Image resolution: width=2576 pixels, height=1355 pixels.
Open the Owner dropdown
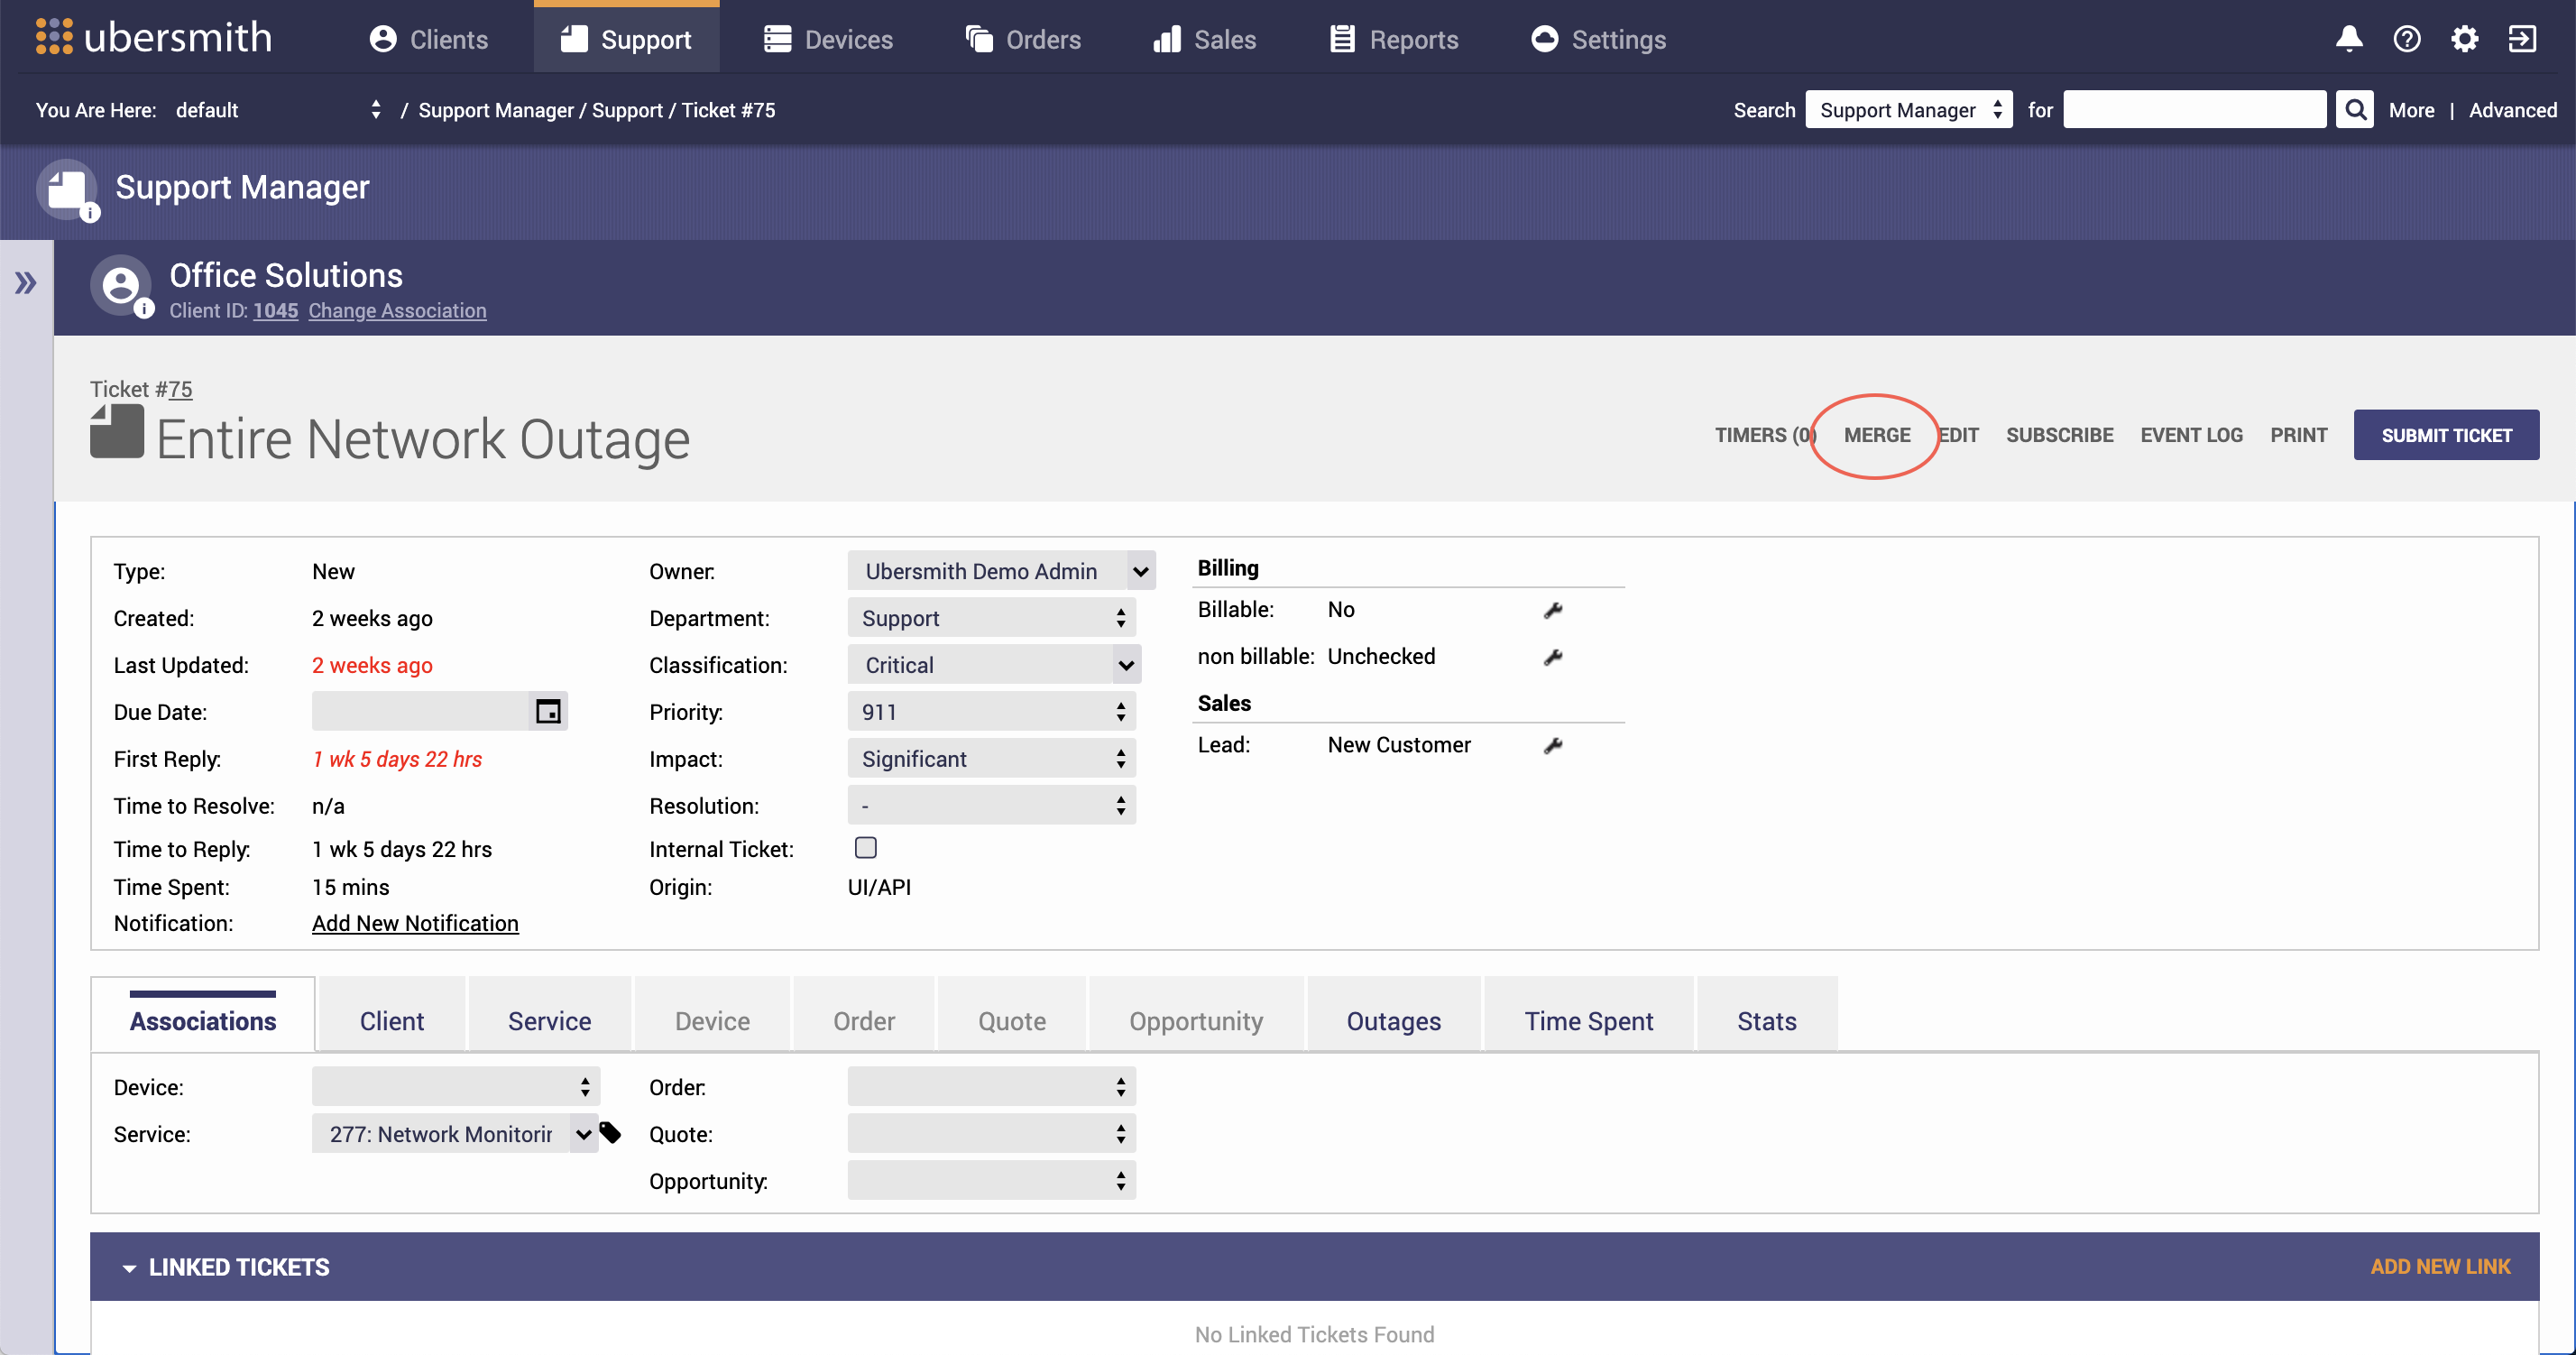tap(1001, 571)
